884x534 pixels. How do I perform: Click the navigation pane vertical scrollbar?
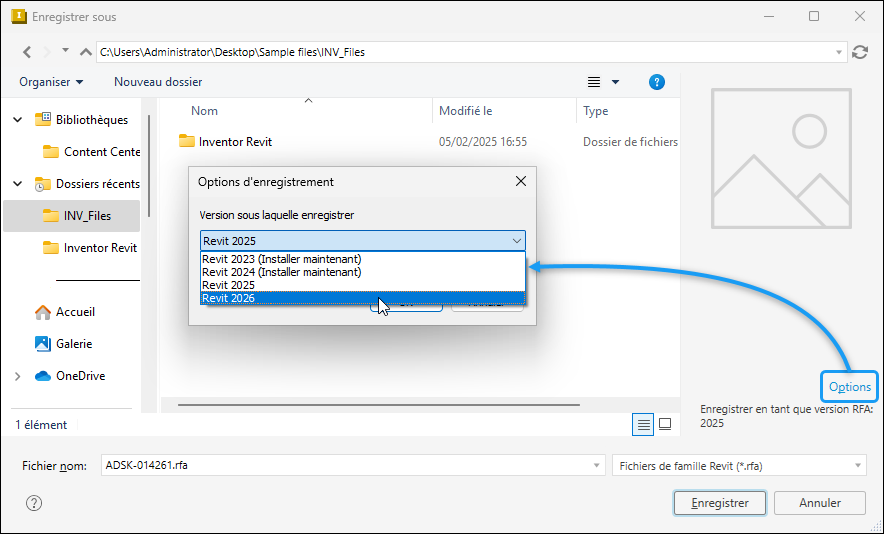pos(149,166)
